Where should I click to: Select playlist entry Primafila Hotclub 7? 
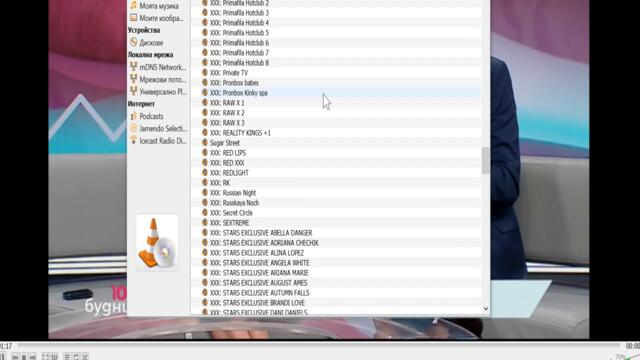(x=336, y=53)
